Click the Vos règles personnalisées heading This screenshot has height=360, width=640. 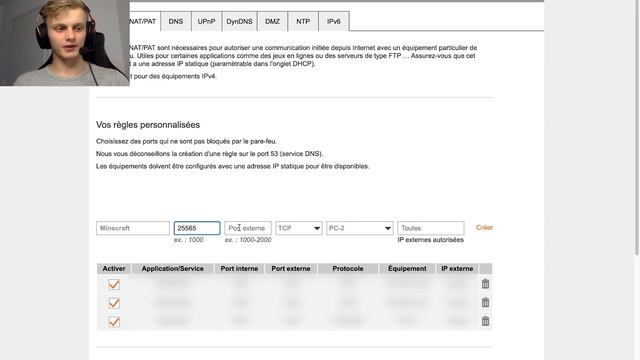(x=148, y=125)
